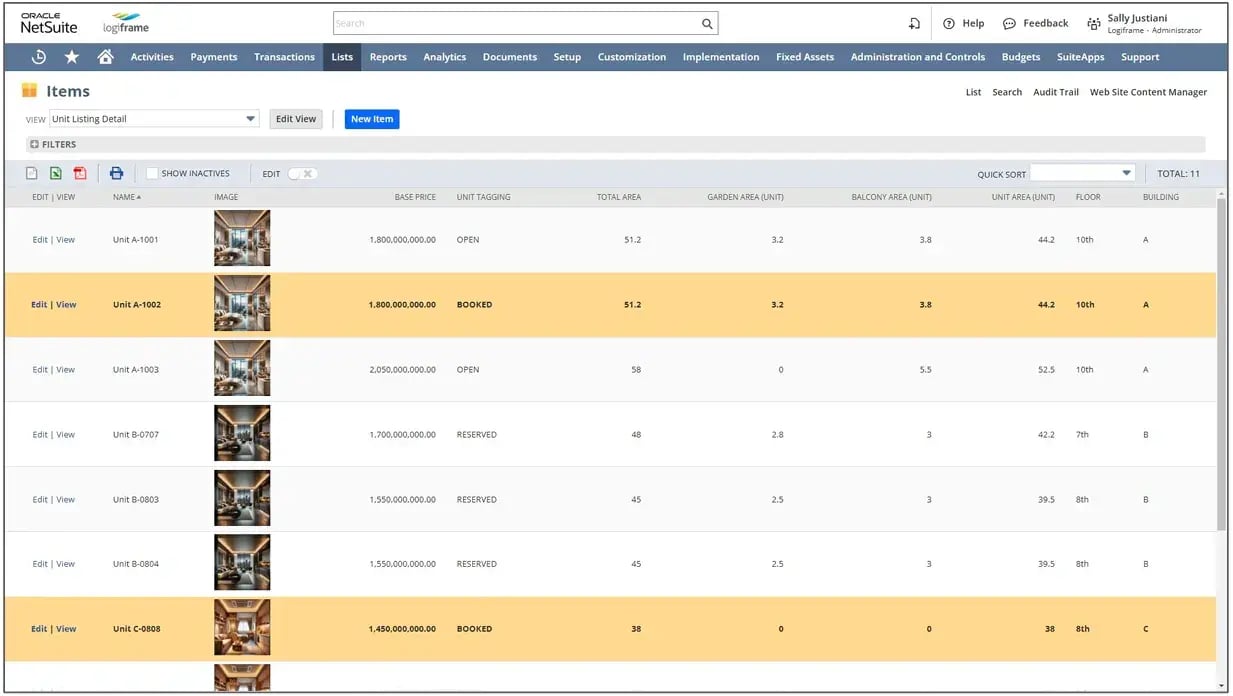Image resolution: width=1233 pixels, height=696 pixels.
Task: Export the list to Excel icon
Action: [56, 173]
